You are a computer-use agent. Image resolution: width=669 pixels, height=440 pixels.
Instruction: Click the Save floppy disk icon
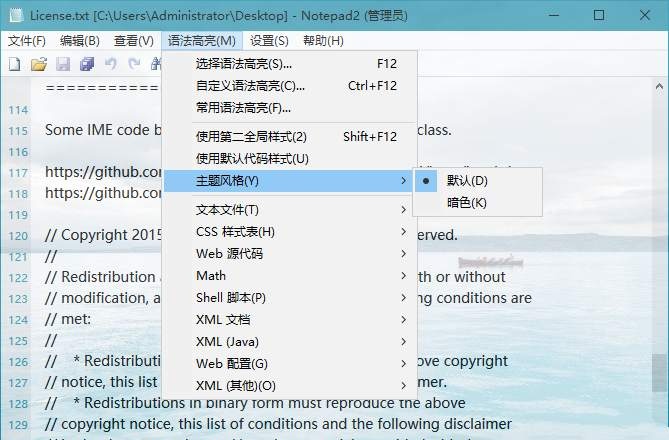(x=63, y=64)
